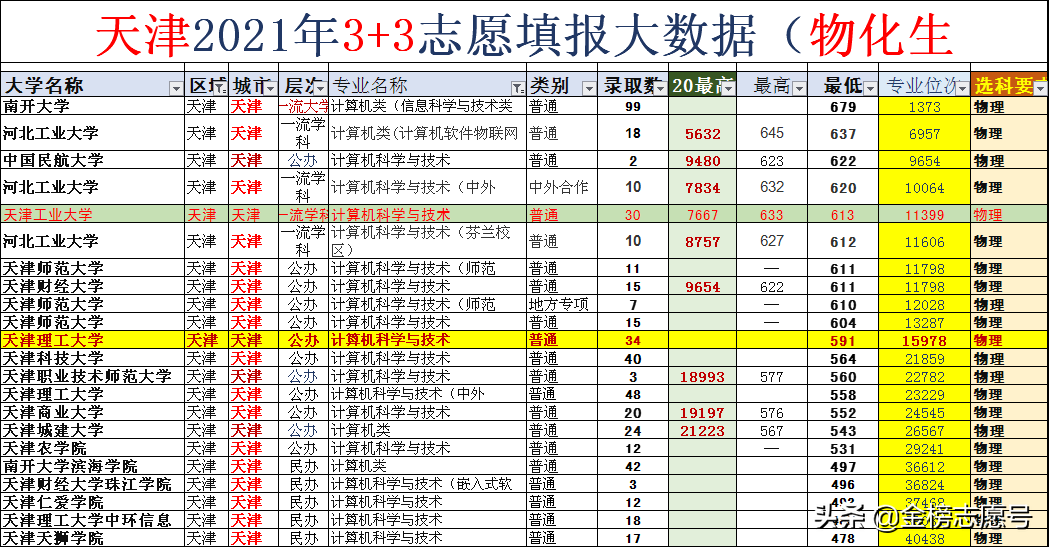Select the 591 cell in the yellow row
This screenshot has height=547, width=1049.
843,340
